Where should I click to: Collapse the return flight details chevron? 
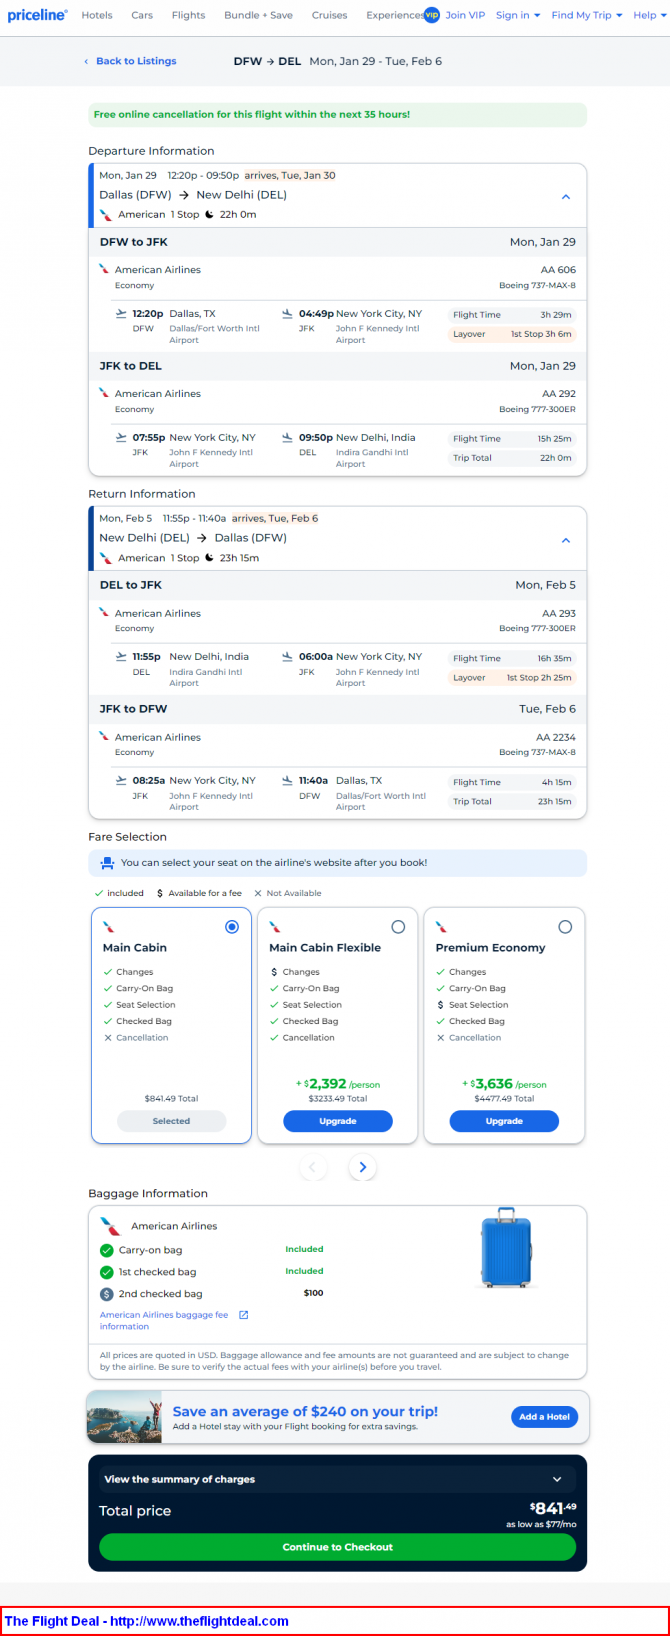[x=565, y=540]
